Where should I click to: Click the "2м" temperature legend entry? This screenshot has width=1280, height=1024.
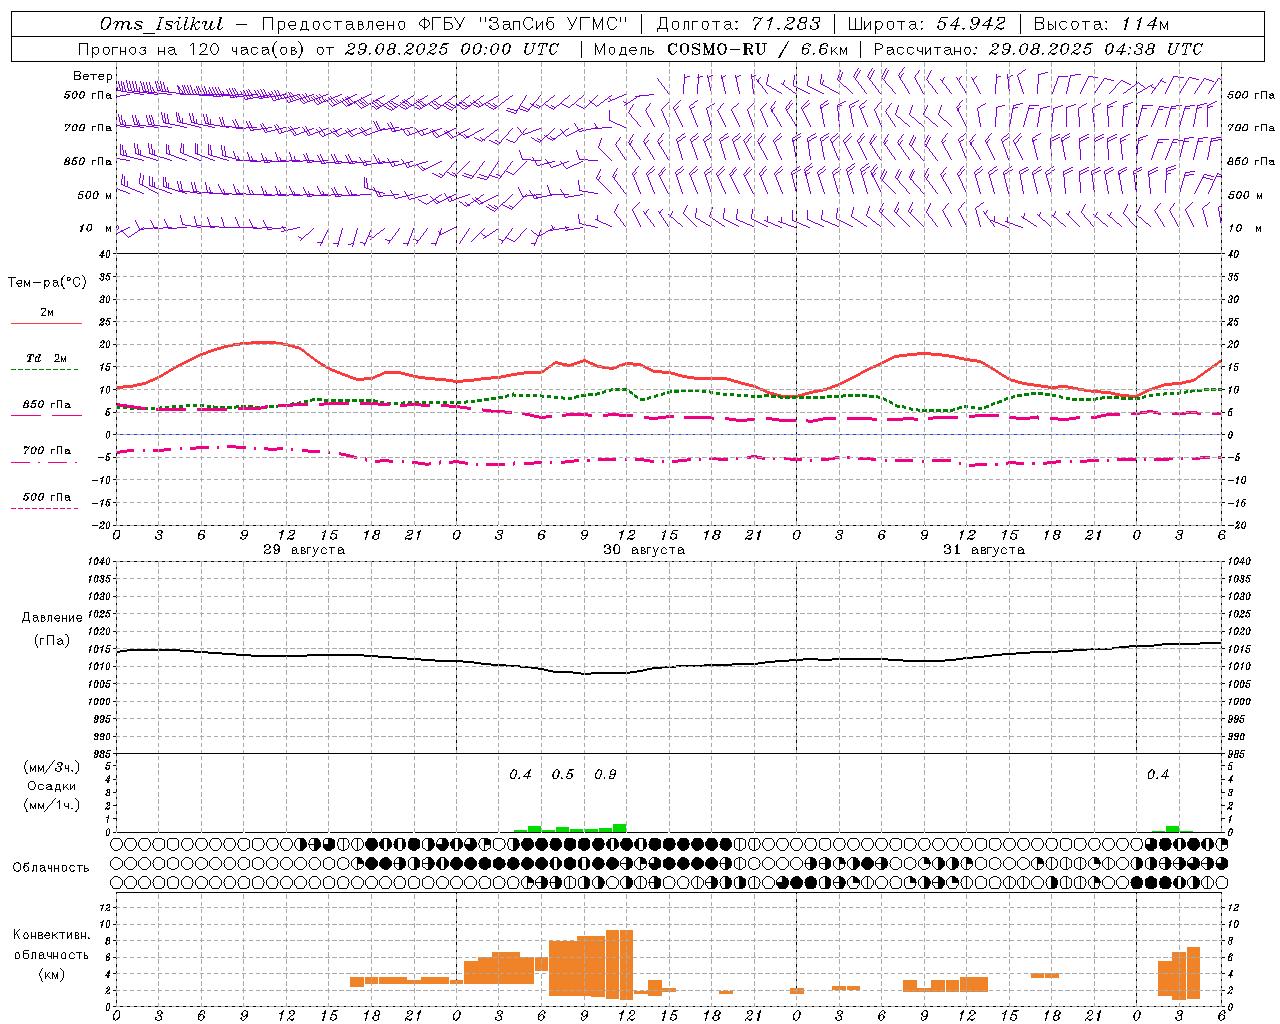tap(47, 313)
